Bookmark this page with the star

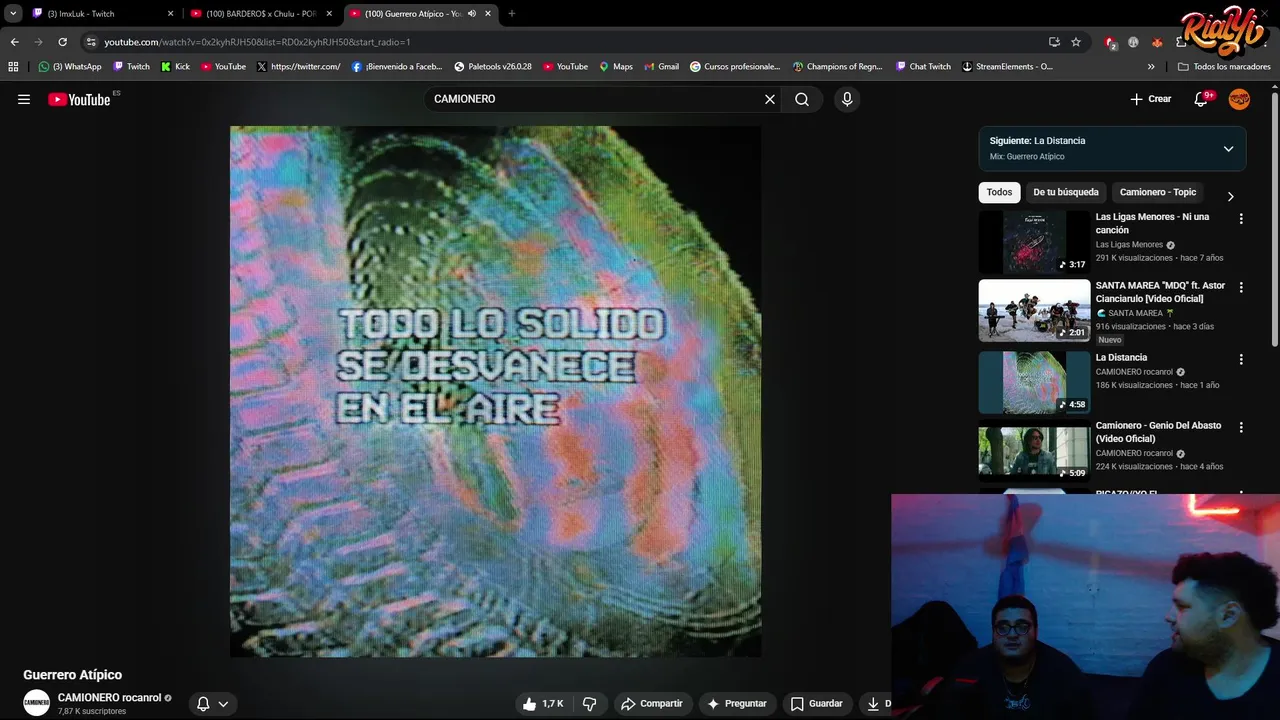coord(1076,42)
